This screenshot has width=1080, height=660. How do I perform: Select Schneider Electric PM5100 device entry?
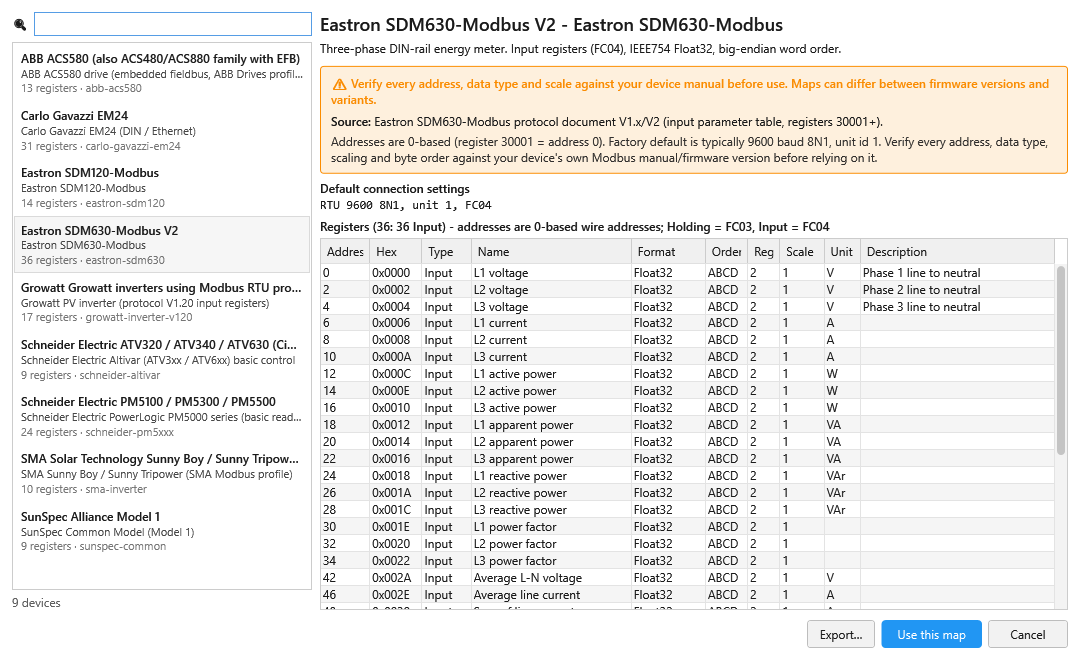click(162, 416)
